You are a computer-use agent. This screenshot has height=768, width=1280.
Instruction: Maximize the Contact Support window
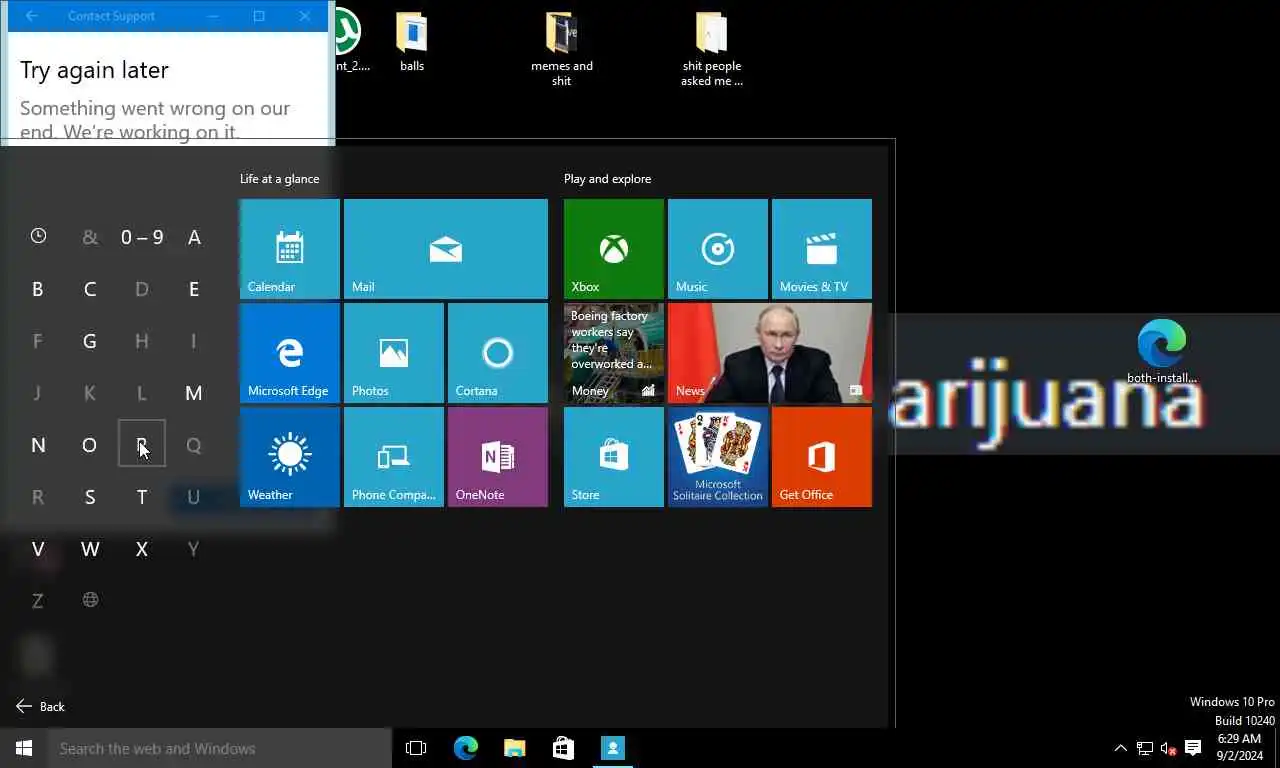point(259,16)
